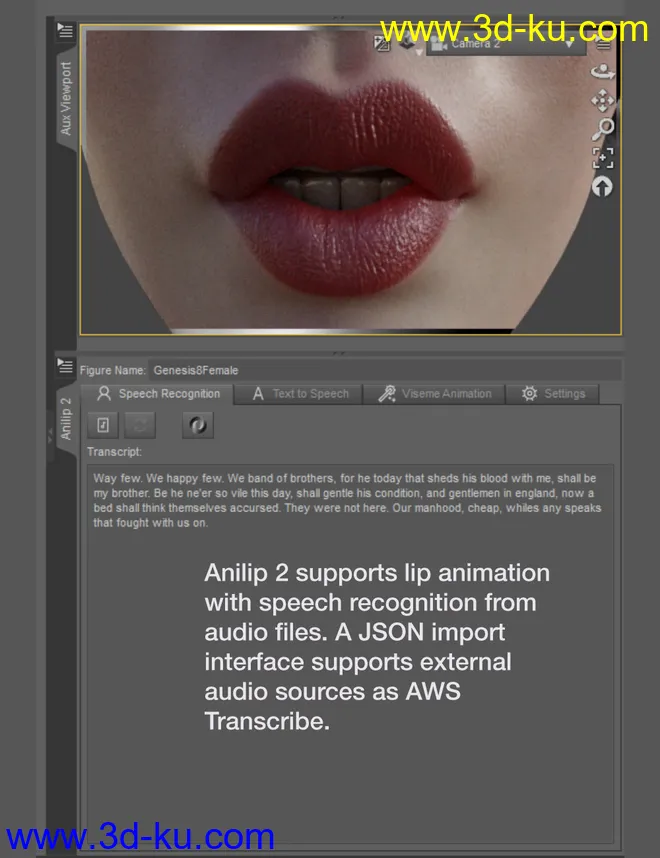Viewport: 660px width, 858px height.
Task: Open the view cube dropdown
Action: pos(409,44)
